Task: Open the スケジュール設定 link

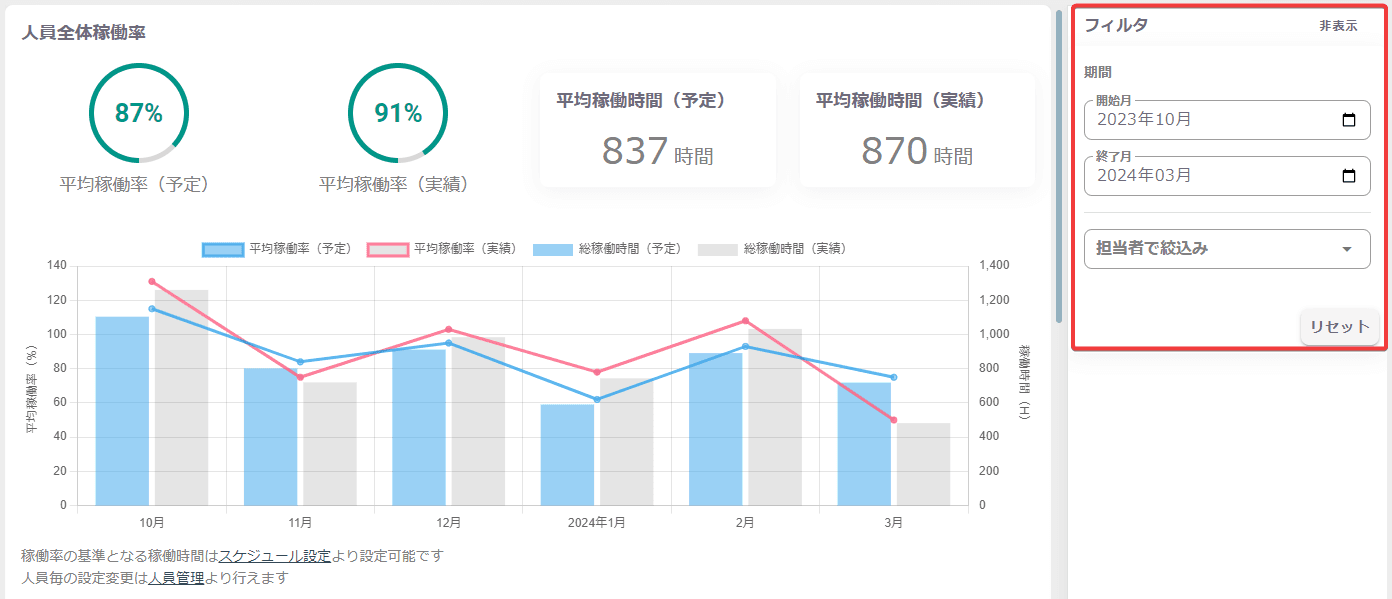Action: (275, 555)
